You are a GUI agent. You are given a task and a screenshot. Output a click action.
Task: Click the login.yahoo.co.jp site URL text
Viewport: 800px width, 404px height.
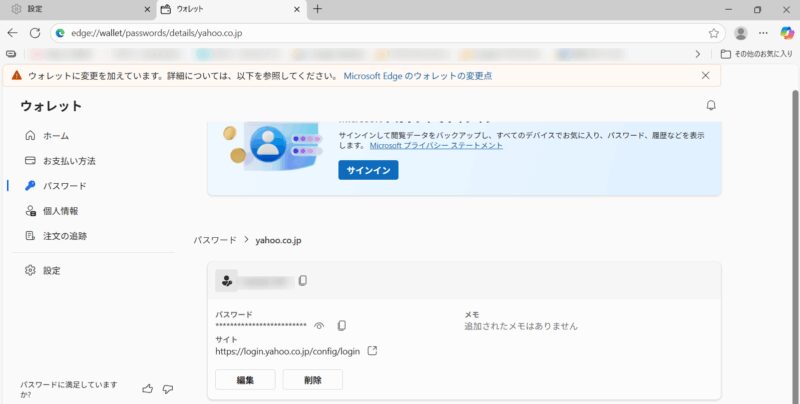point(287,351)
